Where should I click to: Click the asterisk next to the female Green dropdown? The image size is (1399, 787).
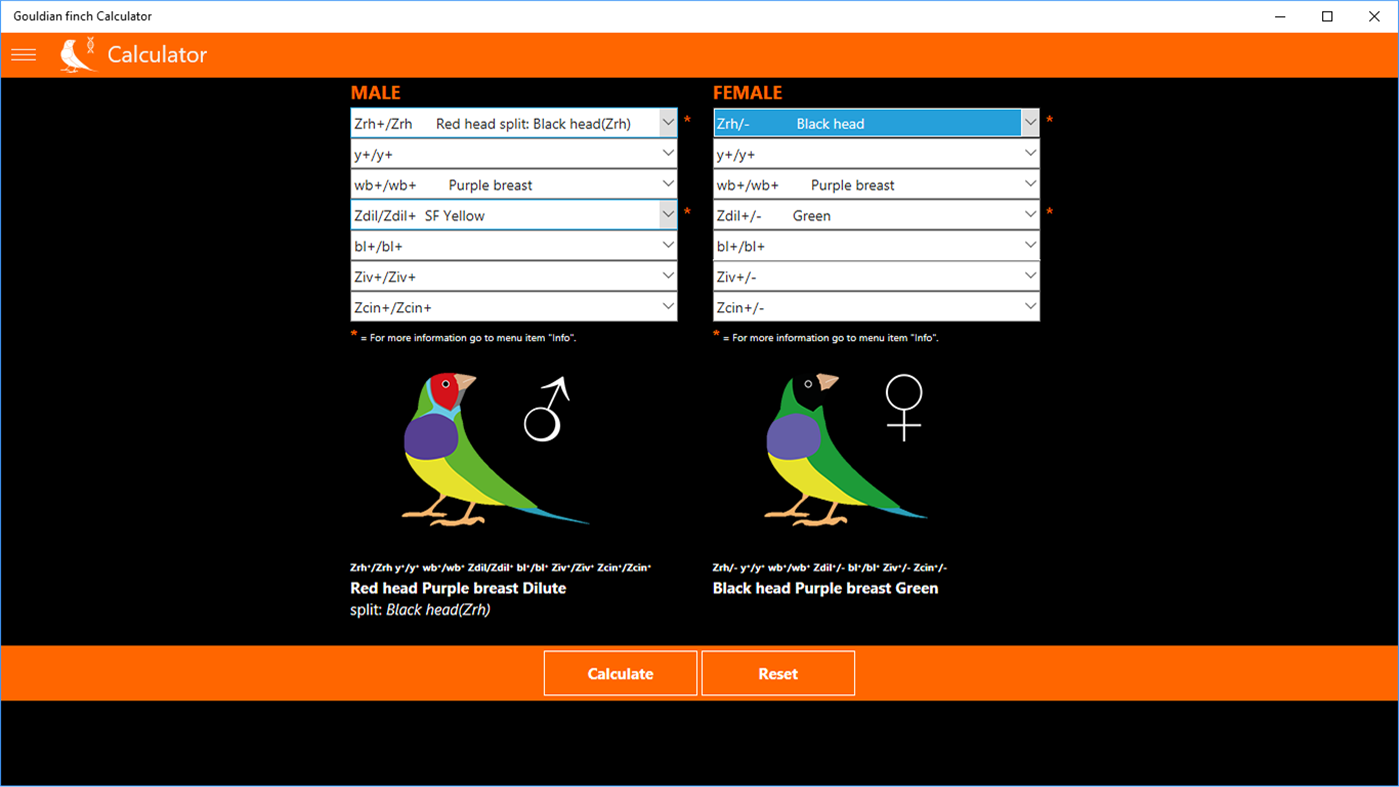(x=1049, y=213)
